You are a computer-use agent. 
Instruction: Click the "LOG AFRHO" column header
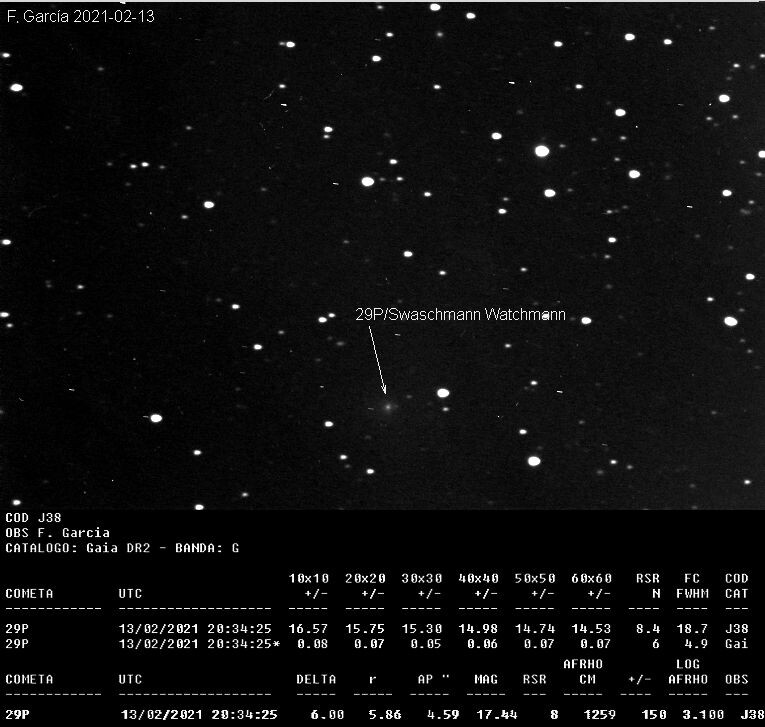coord(688,672)
